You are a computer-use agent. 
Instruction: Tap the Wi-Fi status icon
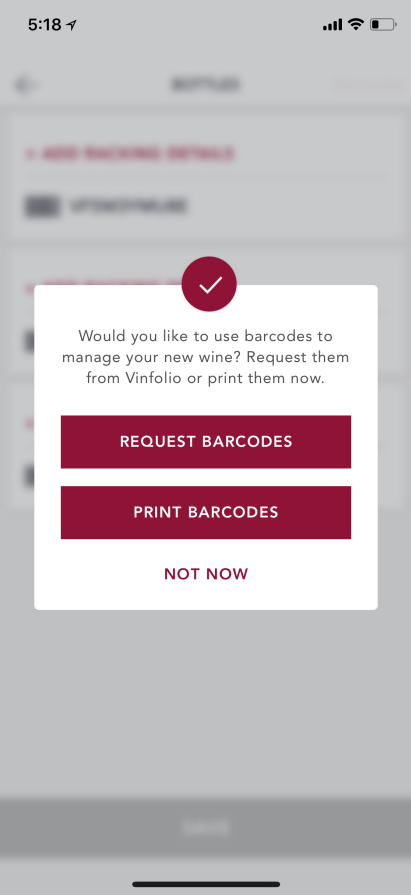coord(356,24)
